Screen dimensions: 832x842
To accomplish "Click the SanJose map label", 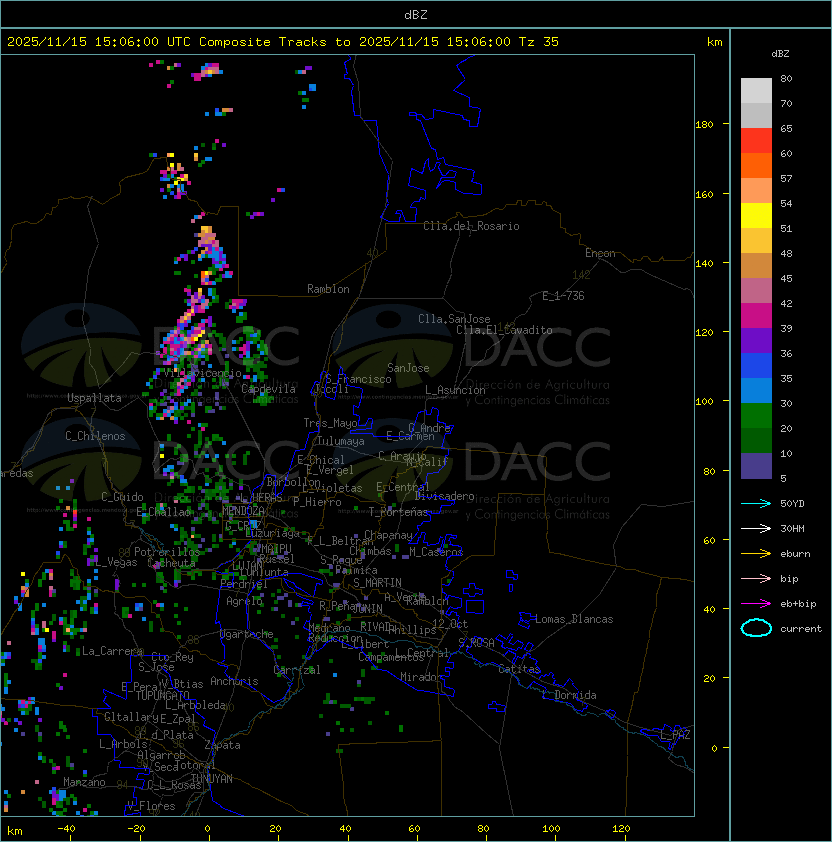I will [x=408, y=368].
